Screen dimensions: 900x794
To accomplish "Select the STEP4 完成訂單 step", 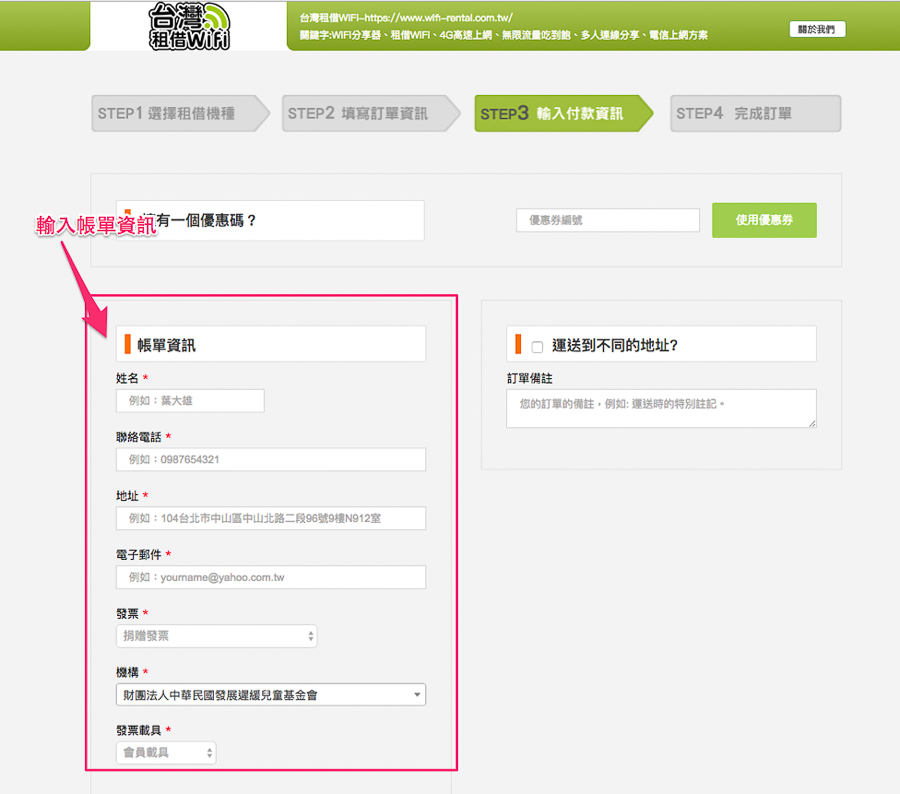I will 755,114.
